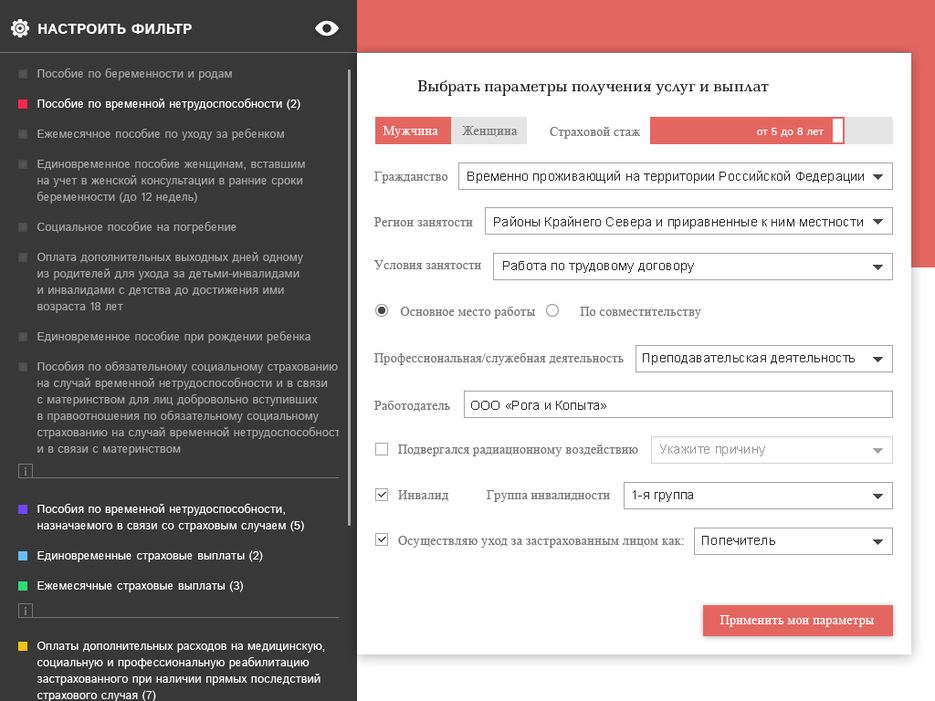Click Пособия по обязательному социальному страхованию item
The height and width of the screenshot is (701, 935).
pyautogui.click(x=187, y=408)
